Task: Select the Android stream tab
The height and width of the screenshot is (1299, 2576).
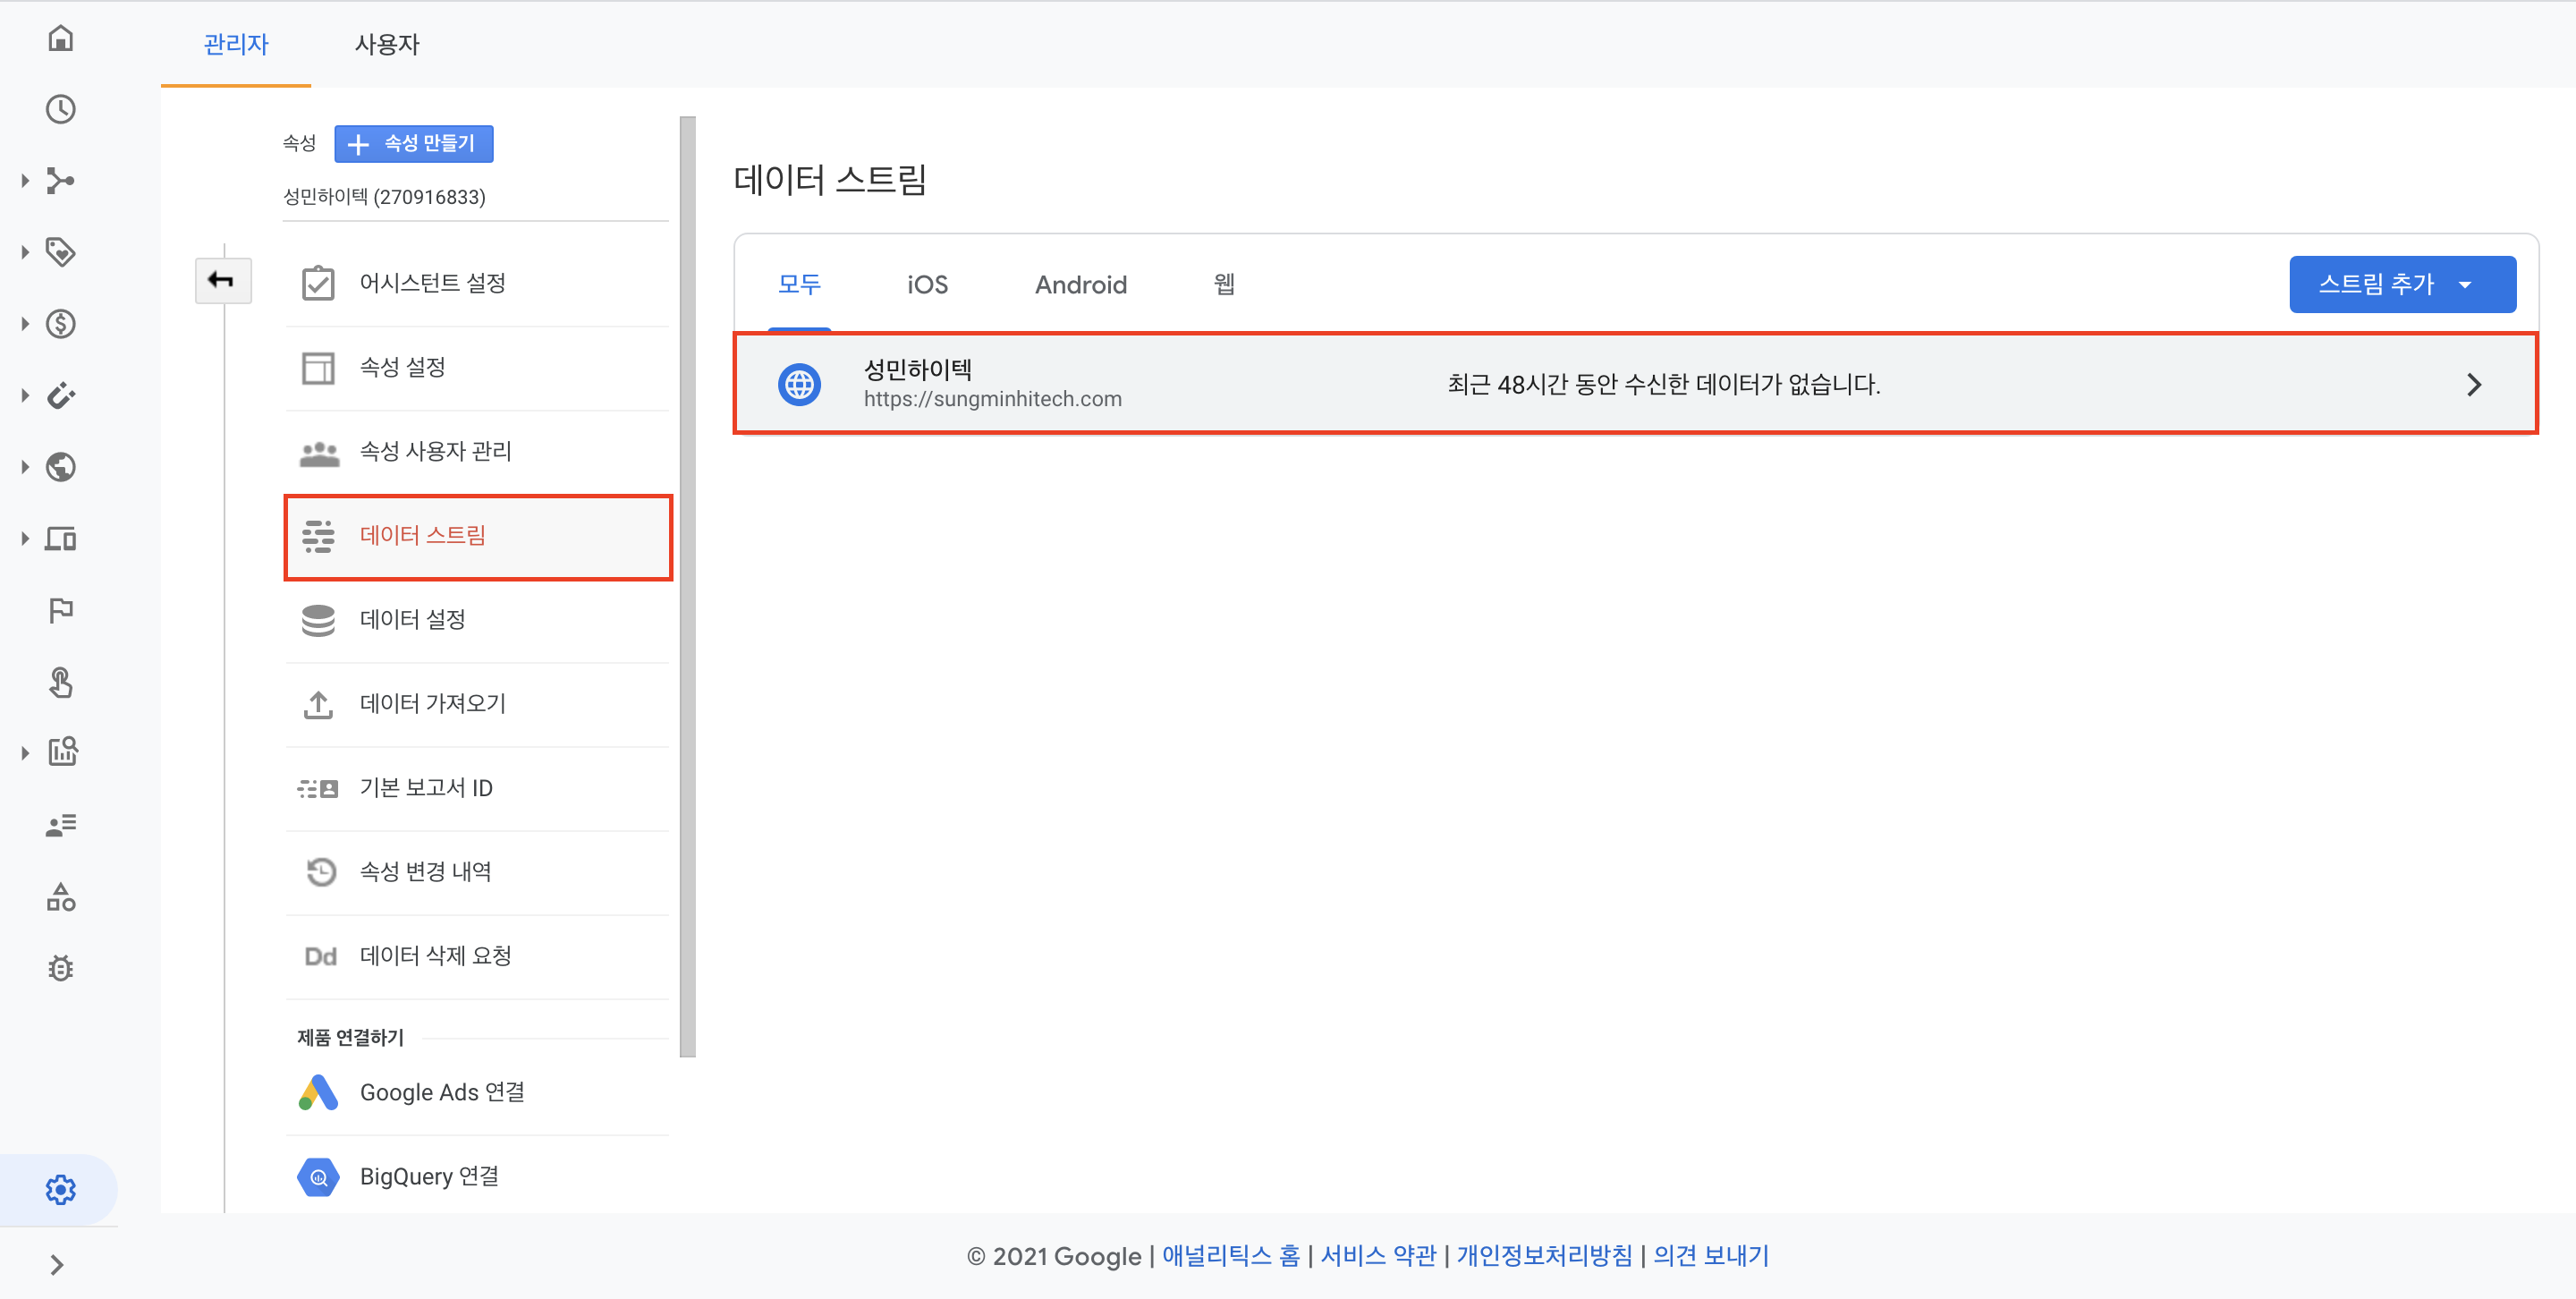Action: pos(1080,285)
